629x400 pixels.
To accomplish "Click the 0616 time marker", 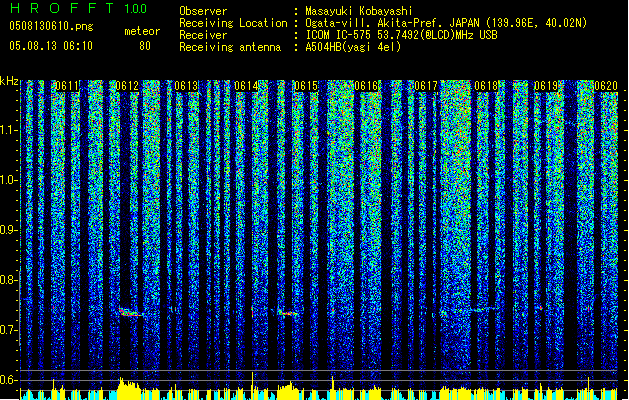I will [366, 86].
